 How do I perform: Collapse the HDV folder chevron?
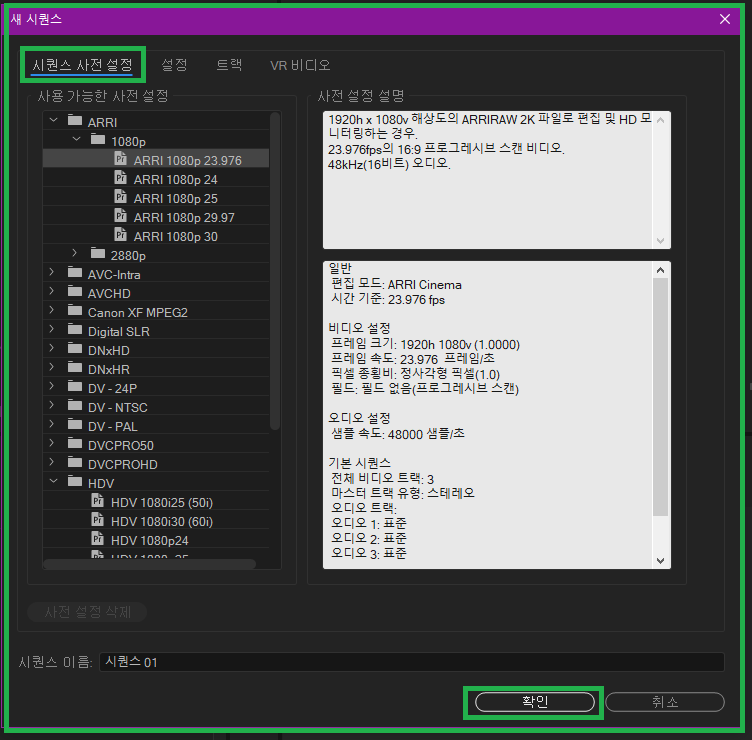click(53, 481)
